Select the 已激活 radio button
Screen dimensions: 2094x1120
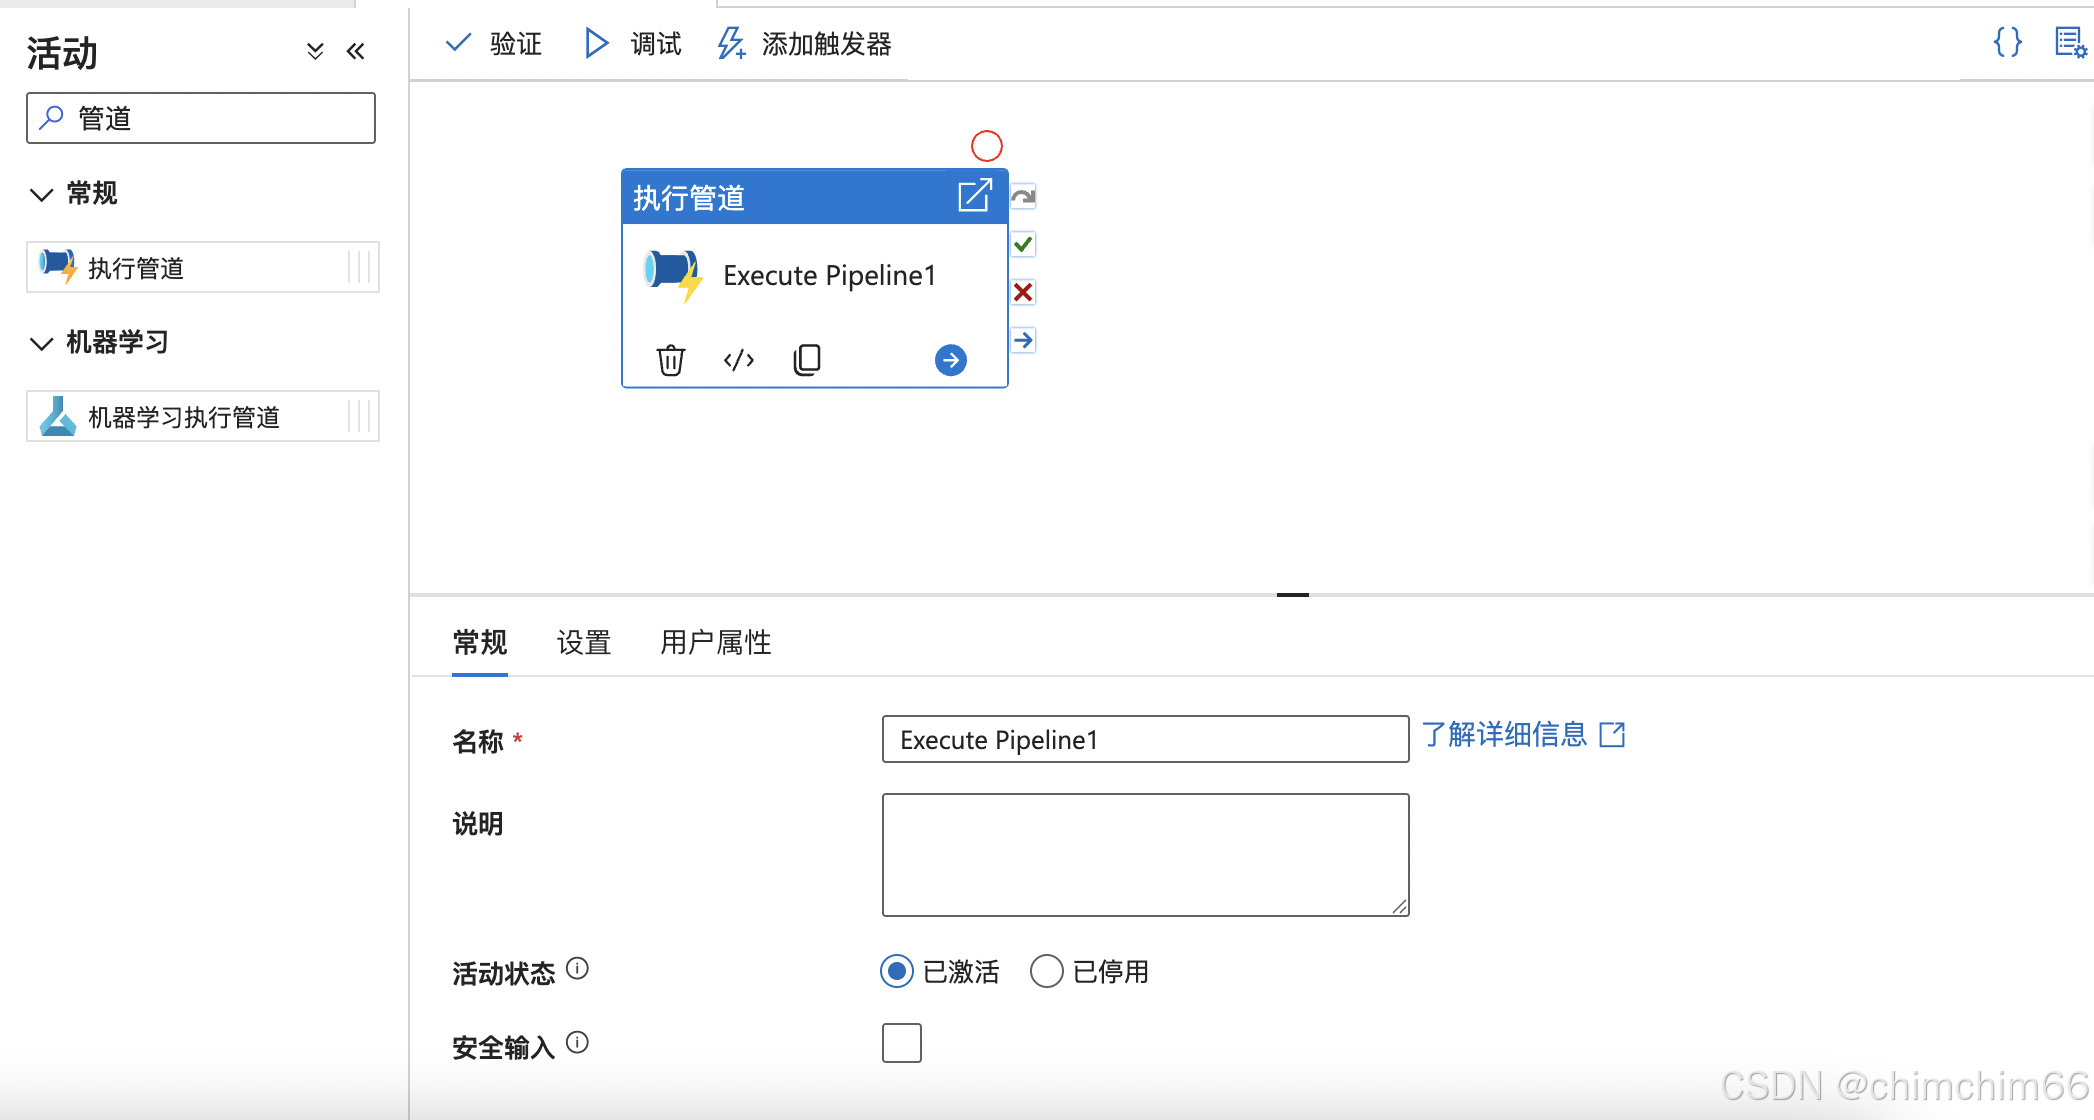pos(897,971)
